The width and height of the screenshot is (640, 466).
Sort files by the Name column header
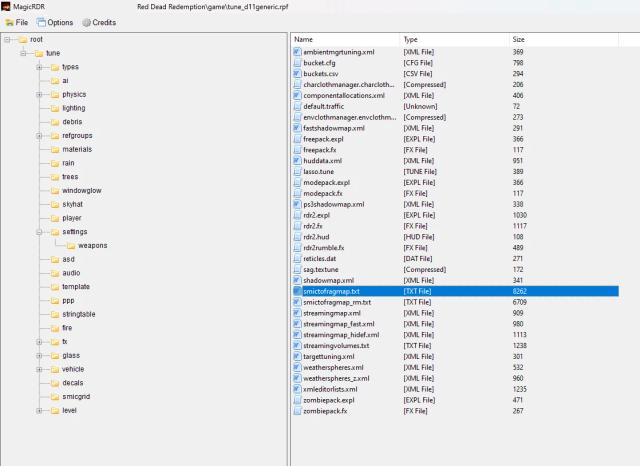345,40
